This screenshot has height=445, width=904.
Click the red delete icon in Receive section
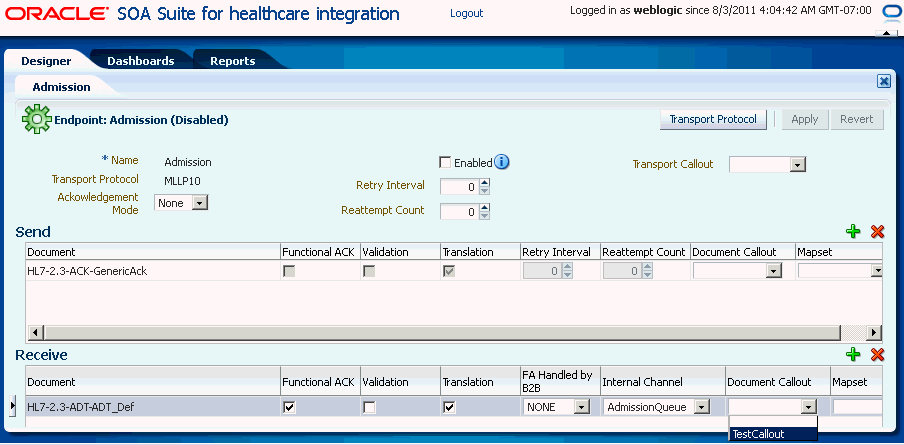click(x=877, y=355)
